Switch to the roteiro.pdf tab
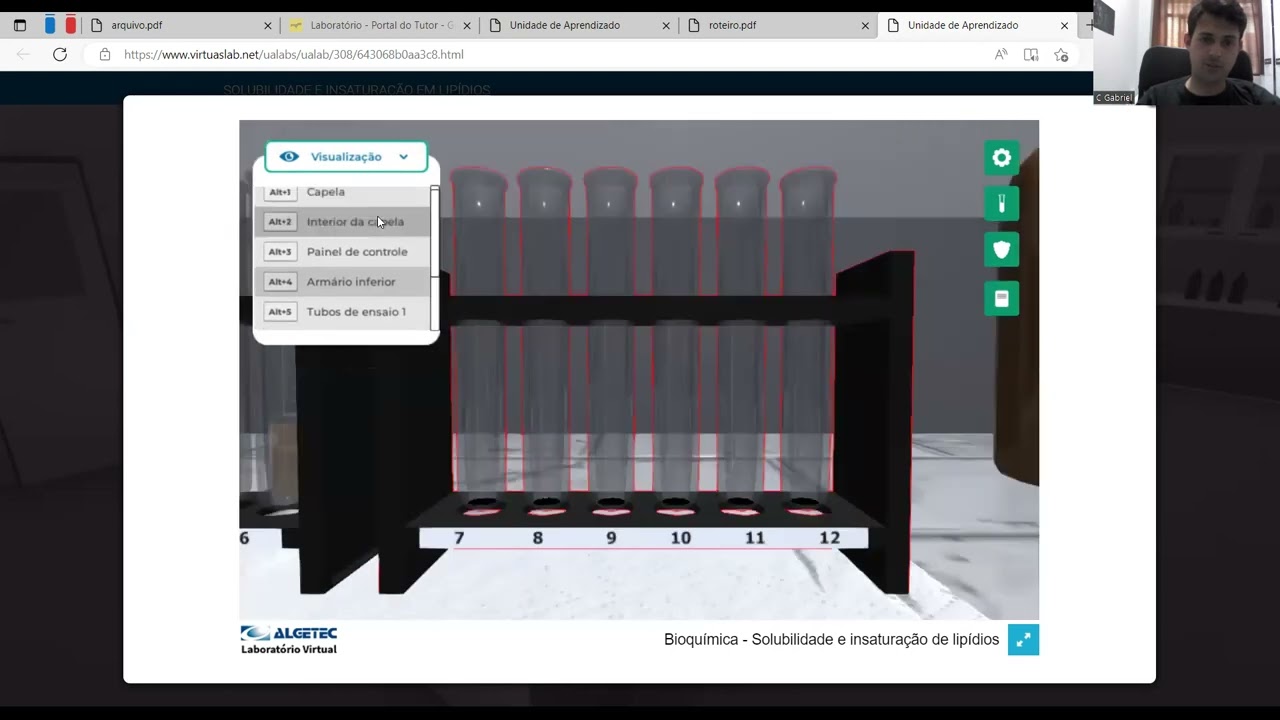The width and height of the screenshot is (1280, 720). coord(779,25)
